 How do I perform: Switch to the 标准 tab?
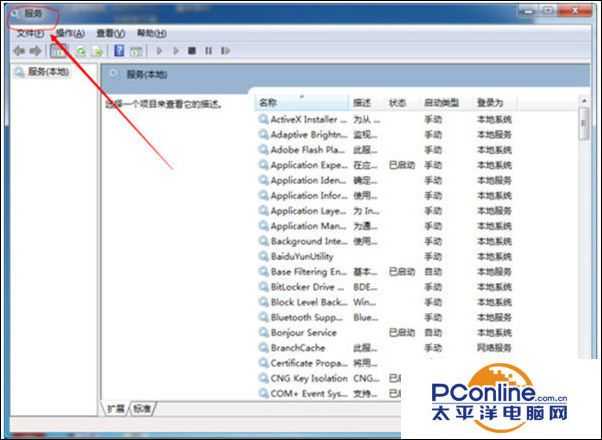coord(143,408)
